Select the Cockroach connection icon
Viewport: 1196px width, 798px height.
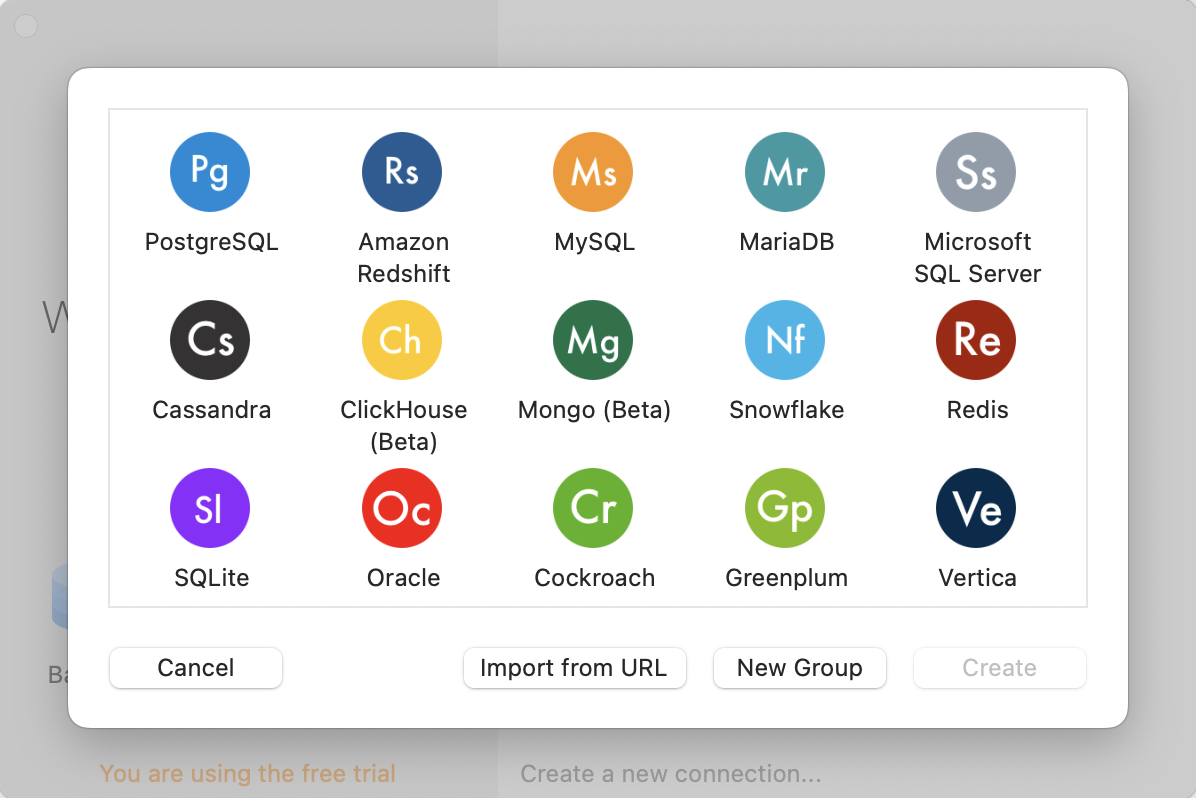[593, 508]
